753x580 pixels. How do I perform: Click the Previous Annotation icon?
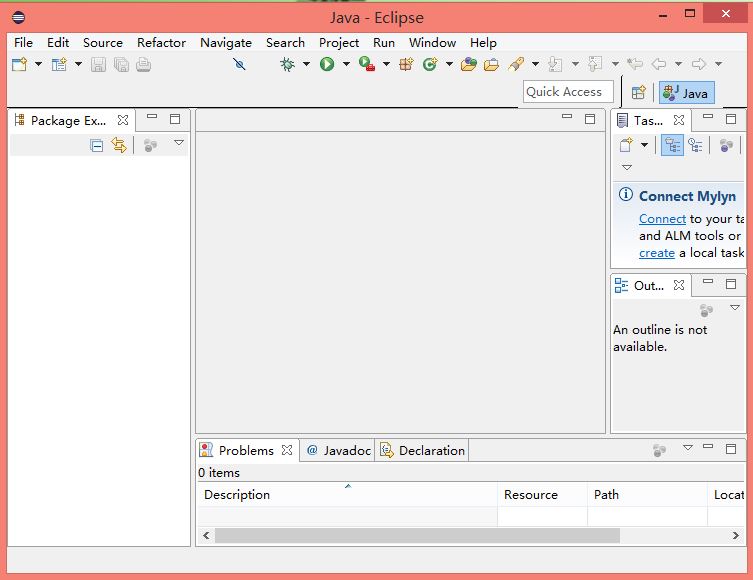(x=595, y=64)
